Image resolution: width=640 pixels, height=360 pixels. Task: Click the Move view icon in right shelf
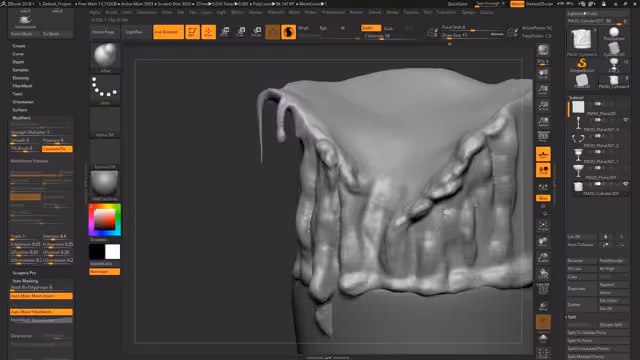point(543,242)
